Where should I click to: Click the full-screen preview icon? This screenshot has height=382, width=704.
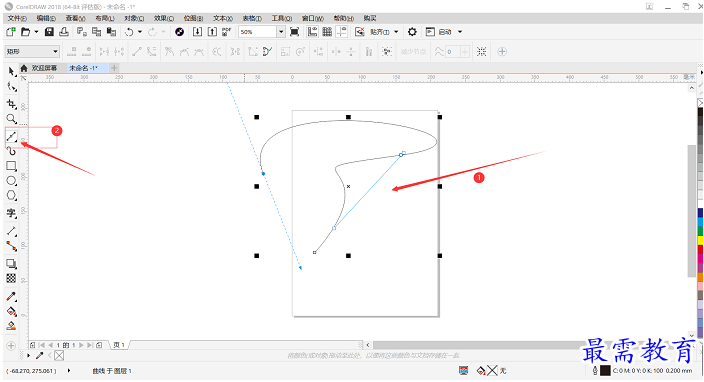point(295,32)
